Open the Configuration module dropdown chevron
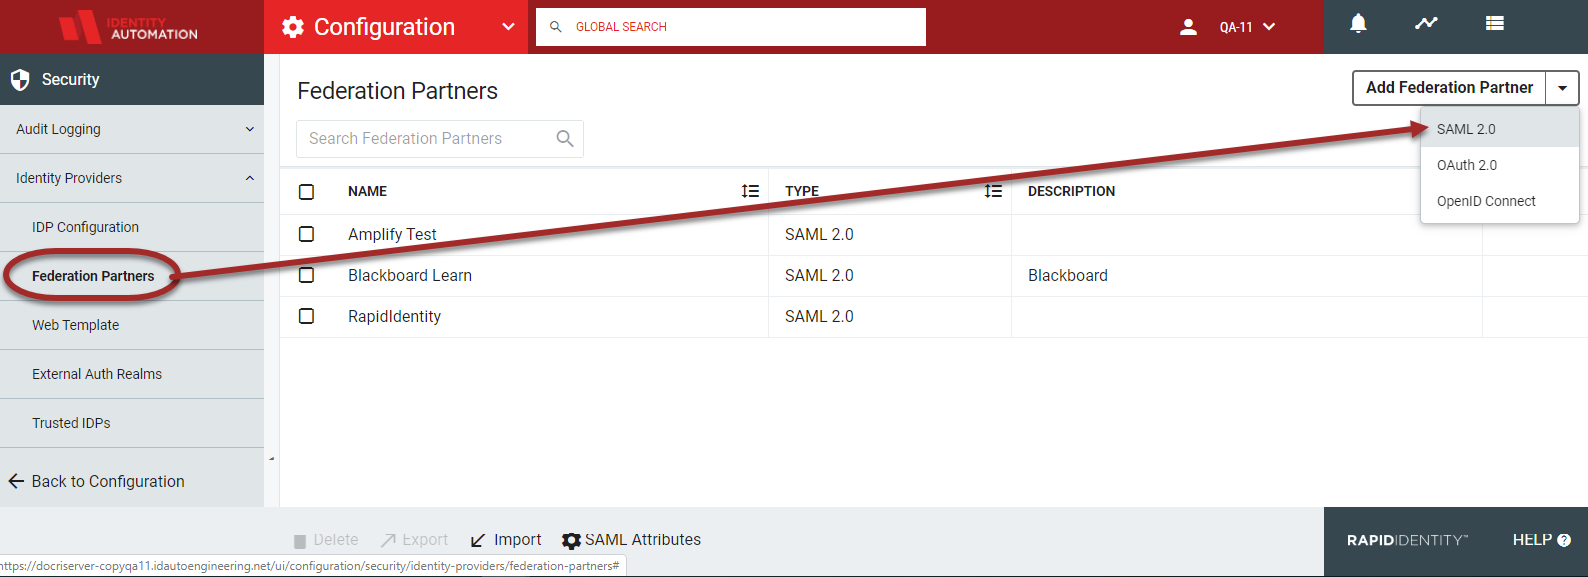Screen dimensions: 1588x577 tap(508, 27)
